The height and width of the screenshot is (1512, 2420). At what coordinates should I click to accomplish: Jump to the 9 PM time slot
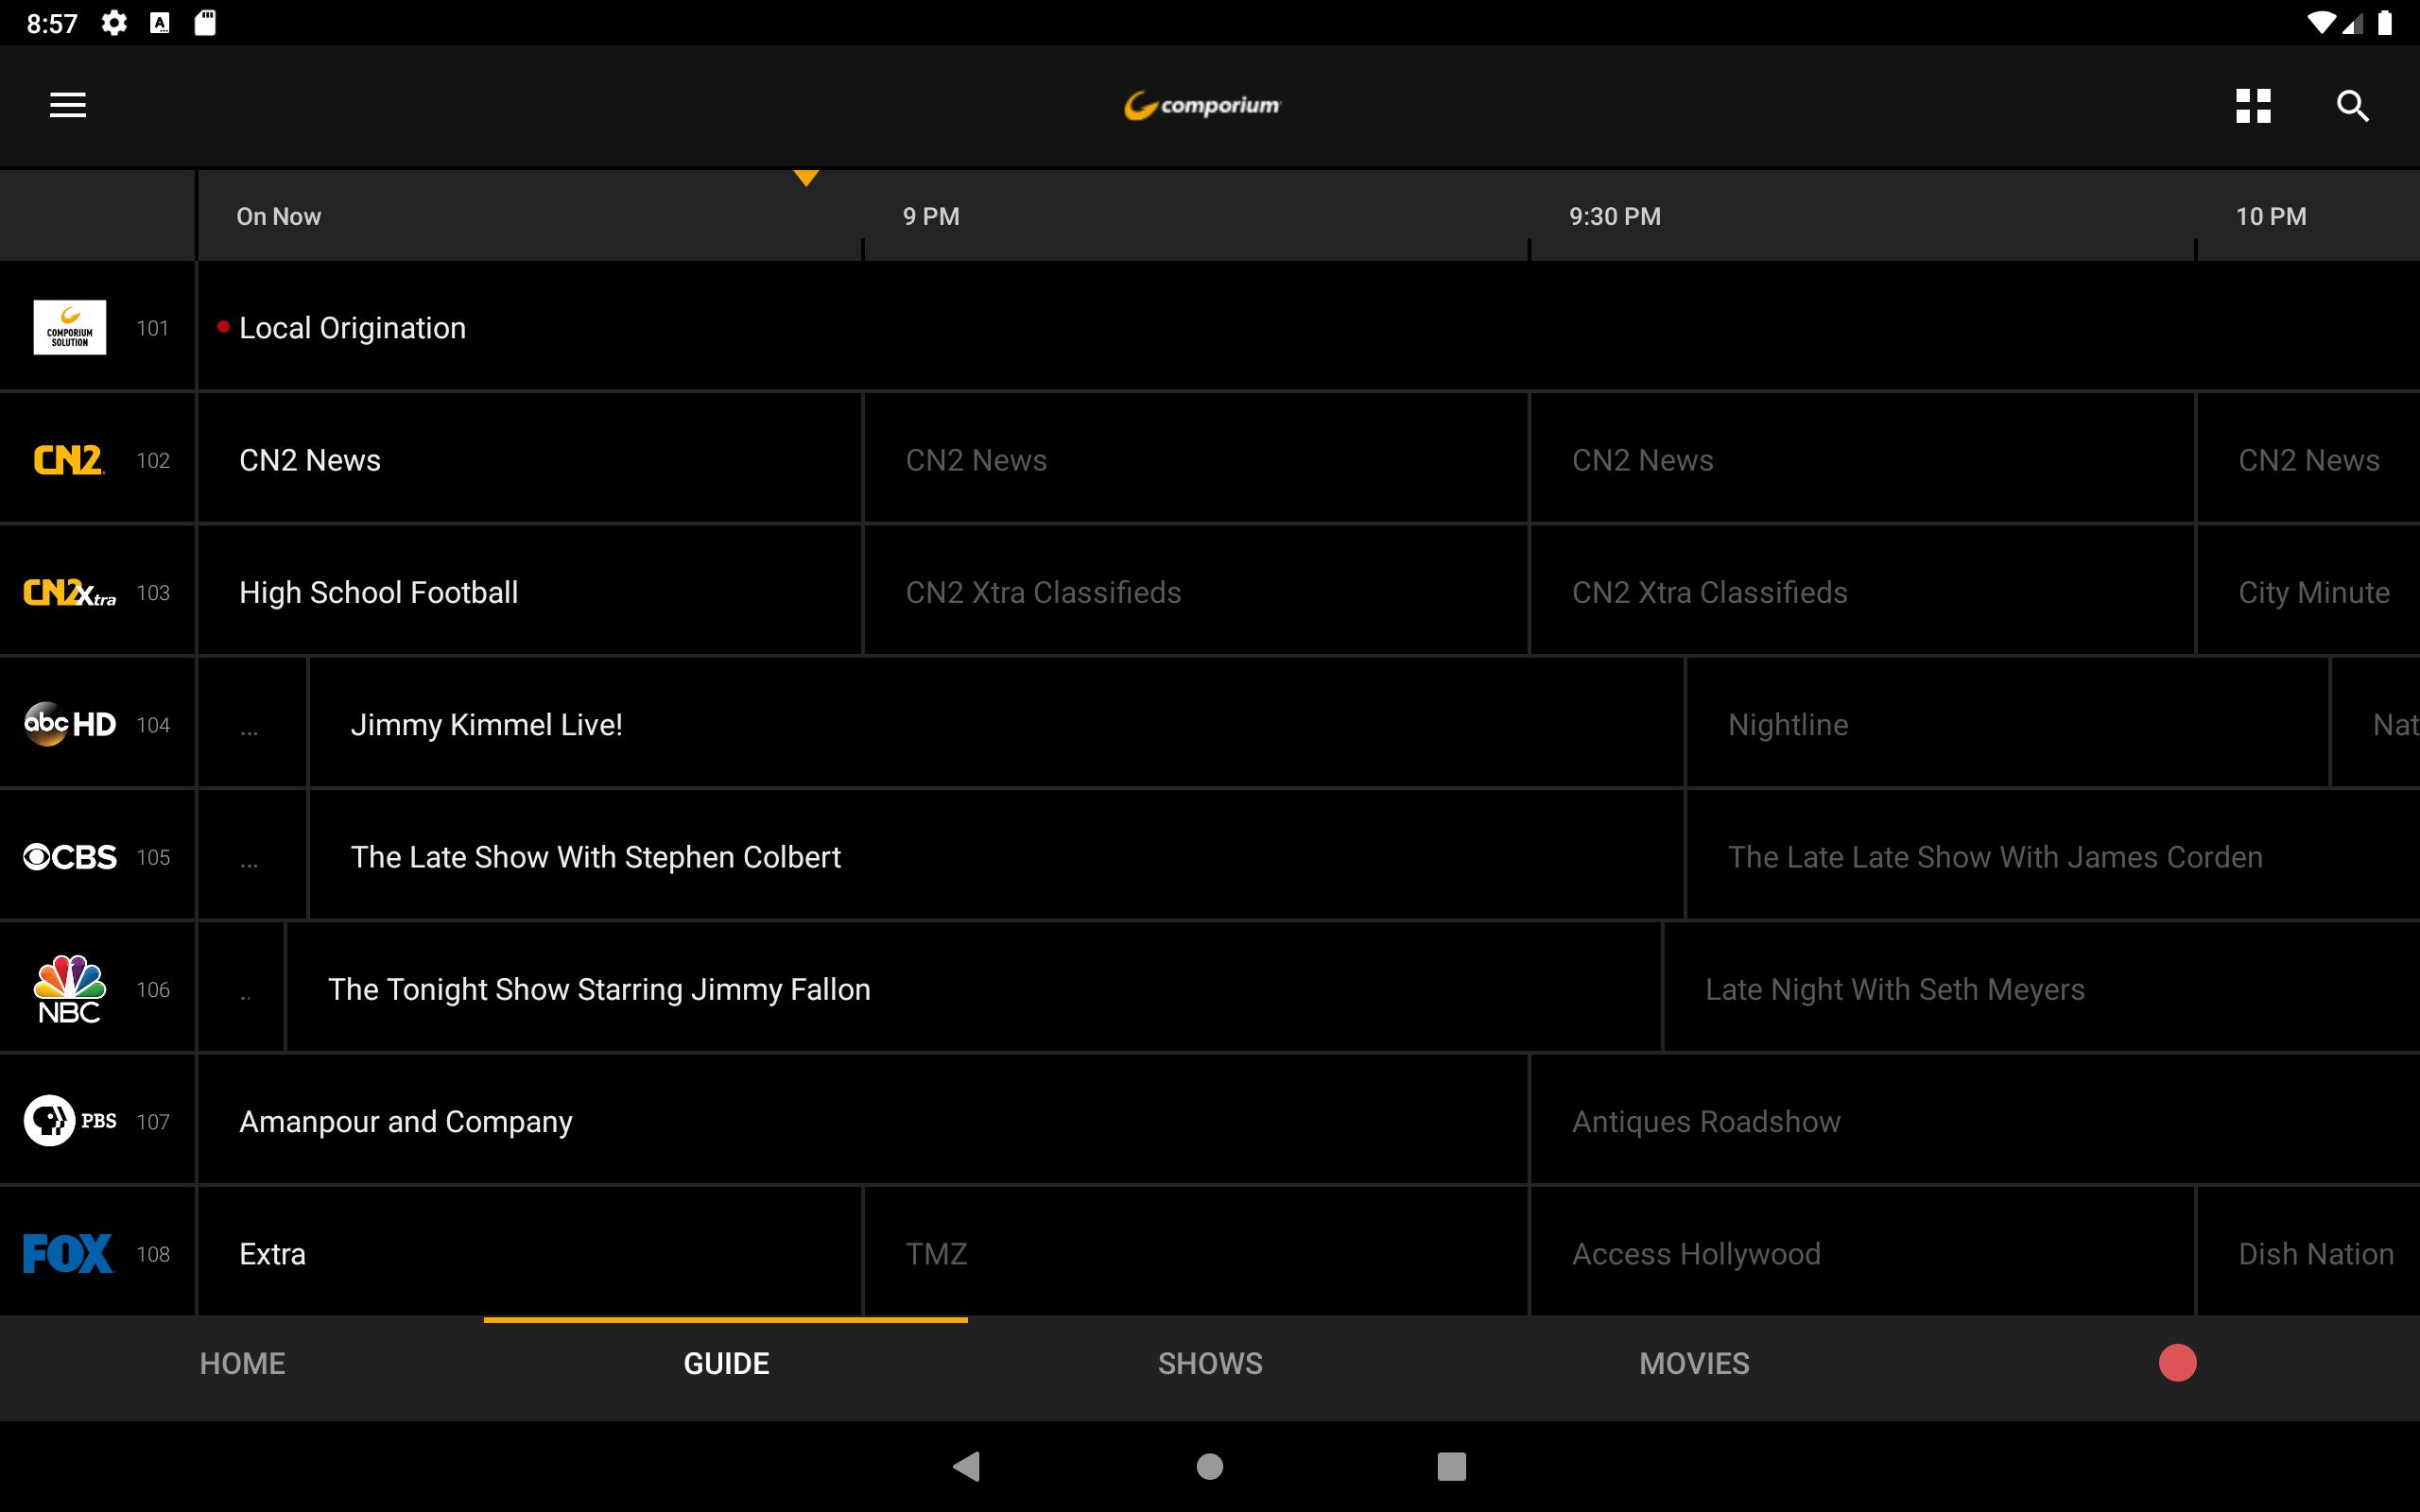tap(931, 216)
